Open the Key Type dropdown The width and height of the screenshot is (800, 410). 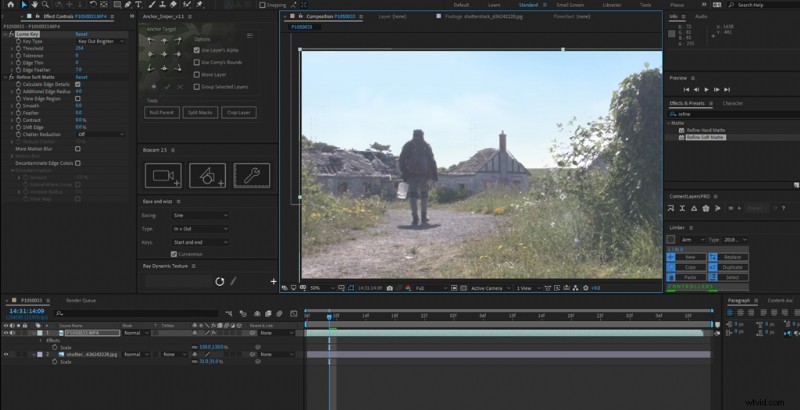[x=101, y=41]
